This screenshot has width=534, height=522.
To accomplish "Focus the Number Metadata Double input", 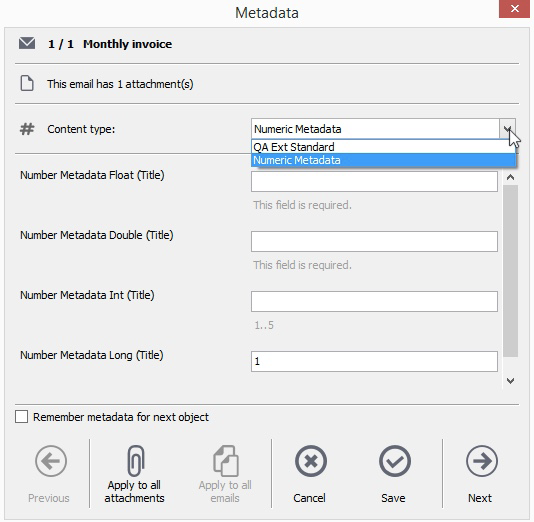I will (x=374, y=241).
